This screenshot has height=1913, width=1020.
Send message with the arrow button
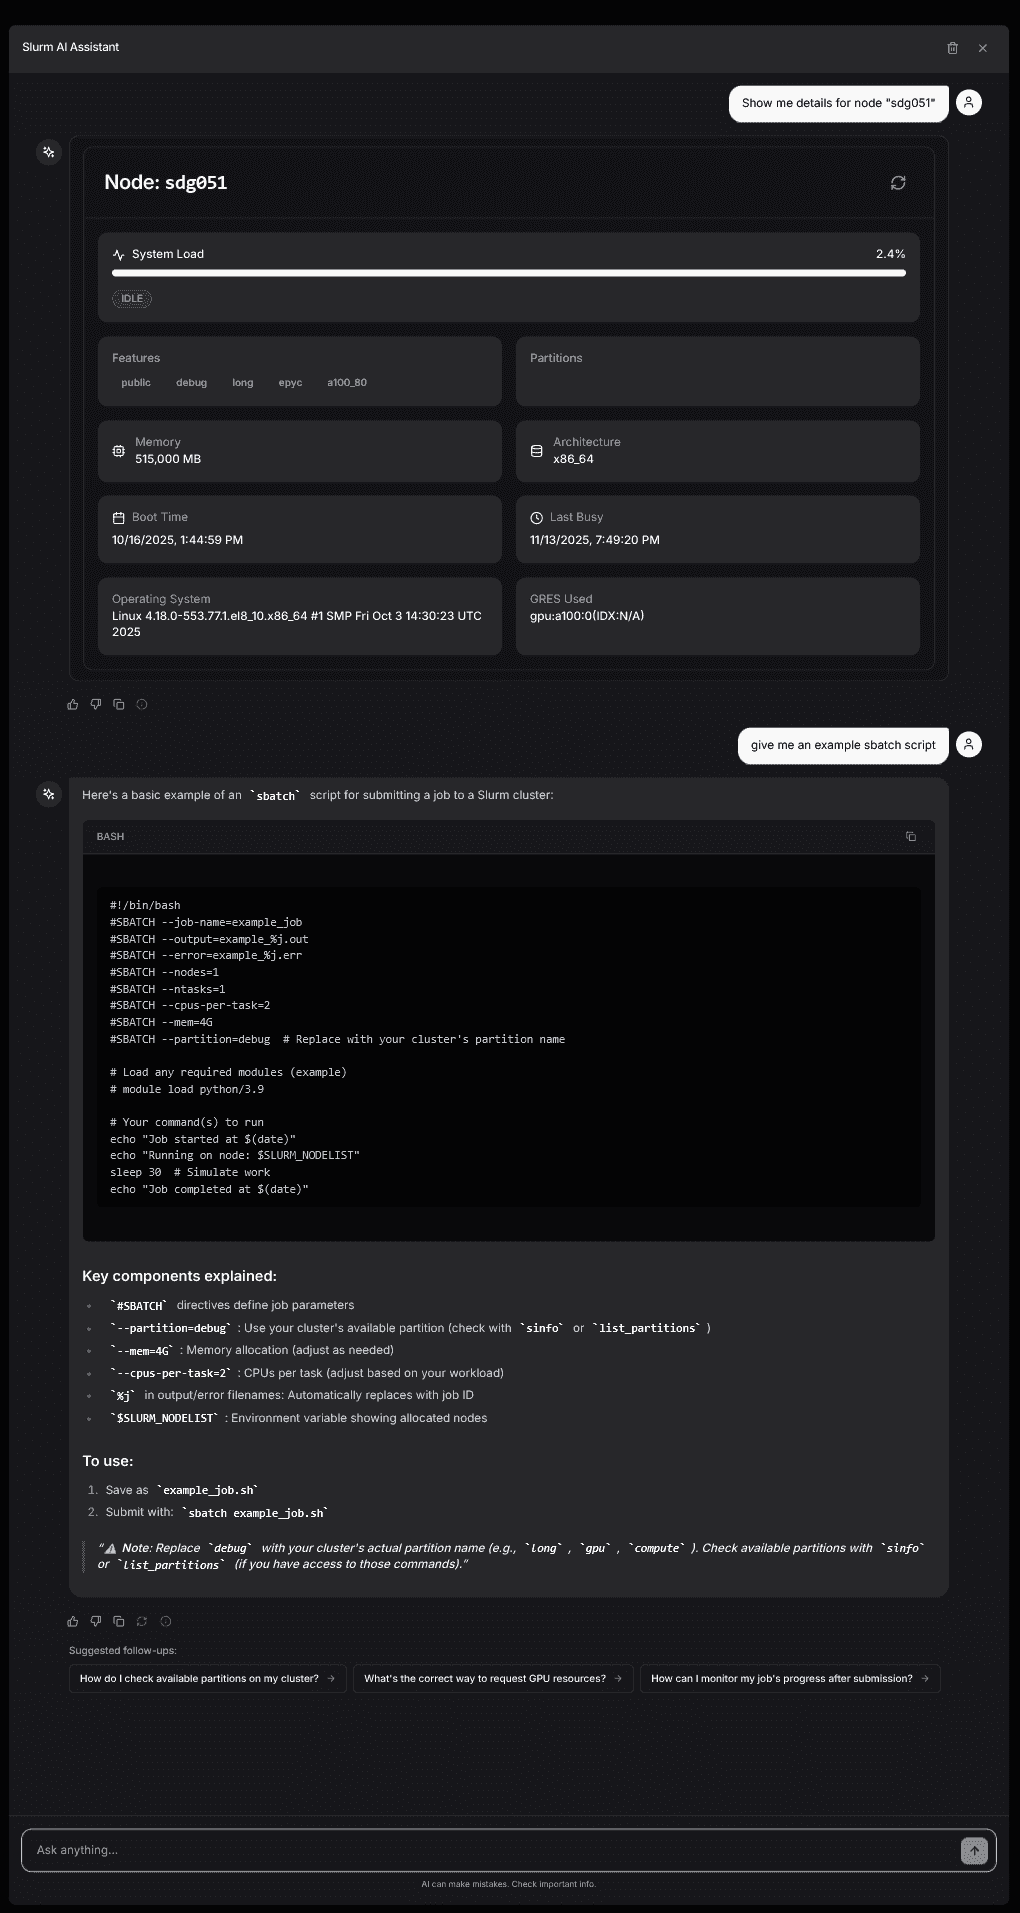(x=974, y=1850)
